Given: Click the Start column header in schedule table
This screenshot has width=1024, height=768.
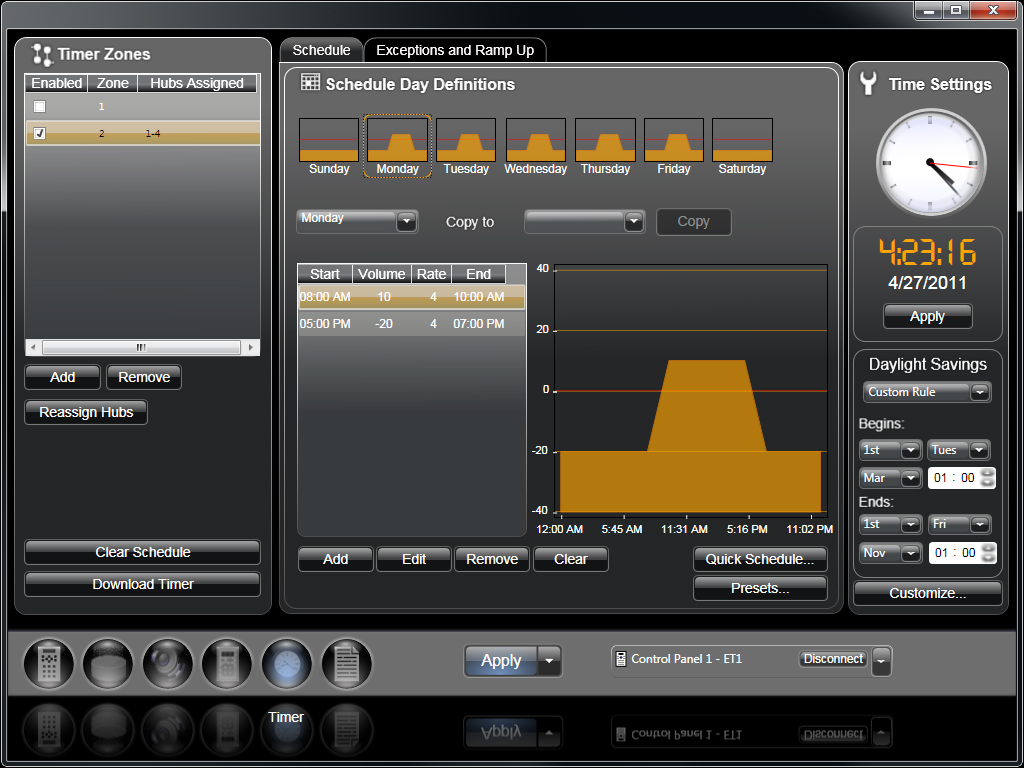Looking at the screenshot, I should pos(325,274).
